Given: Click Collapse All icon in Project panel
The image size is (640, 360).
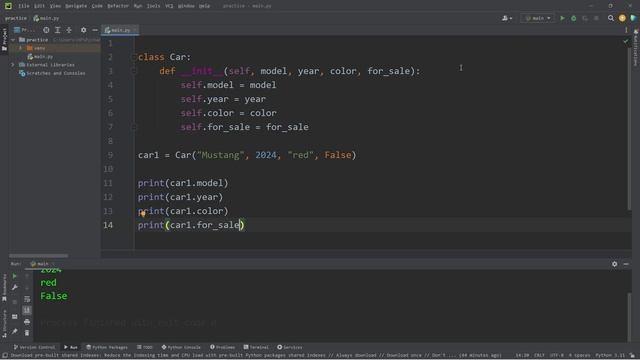Looking at the screenshot, I should [x=69, y=30].
